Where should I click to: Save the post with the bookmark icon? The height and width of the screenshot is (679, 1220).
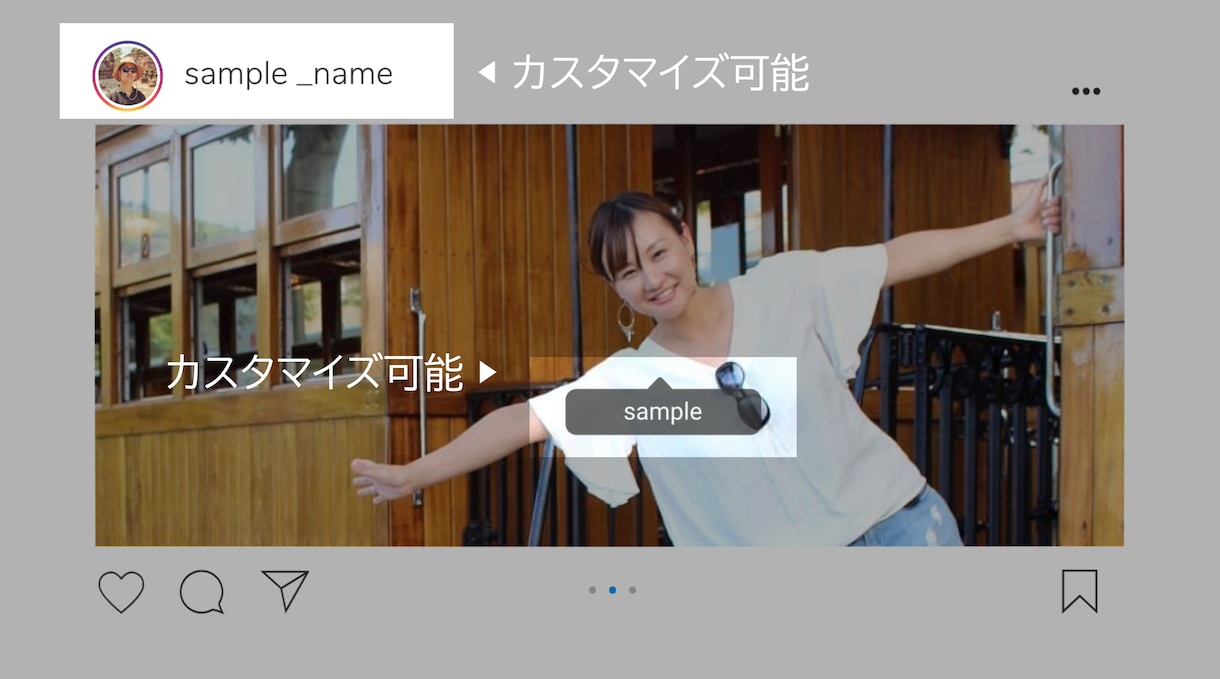(1080, 591)
